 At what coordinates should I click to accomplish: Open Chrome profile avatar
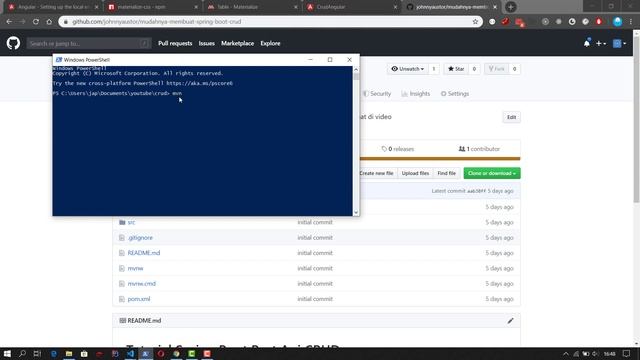(x=617, y=22)
